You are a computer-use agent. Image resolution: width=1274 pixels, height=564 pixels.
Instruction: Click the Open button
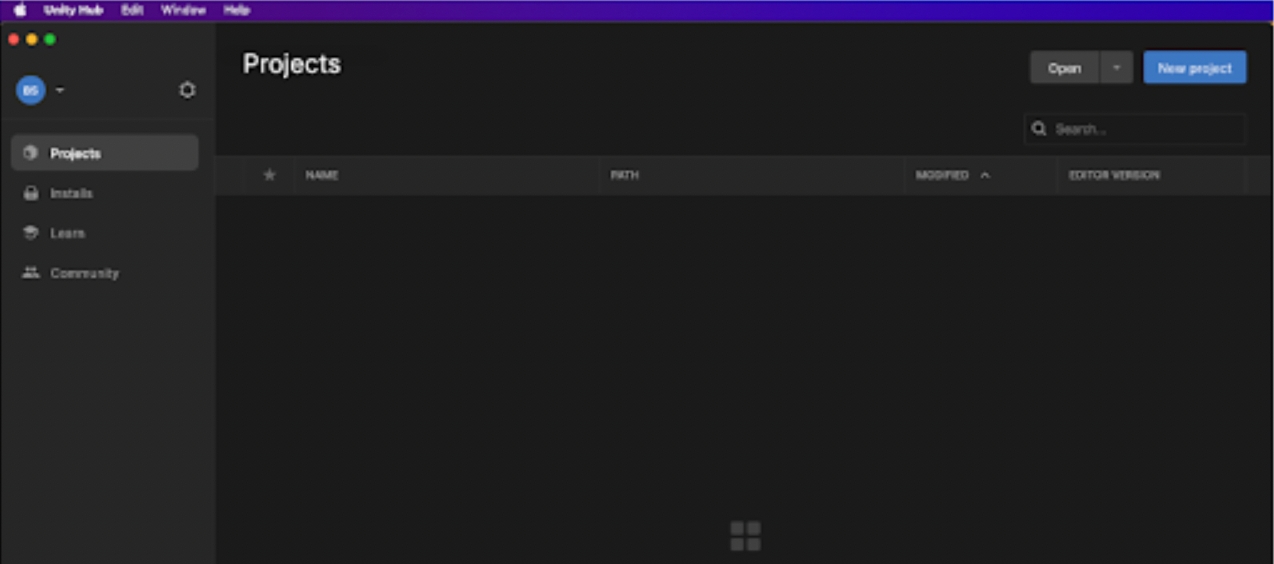[1064, 68]
